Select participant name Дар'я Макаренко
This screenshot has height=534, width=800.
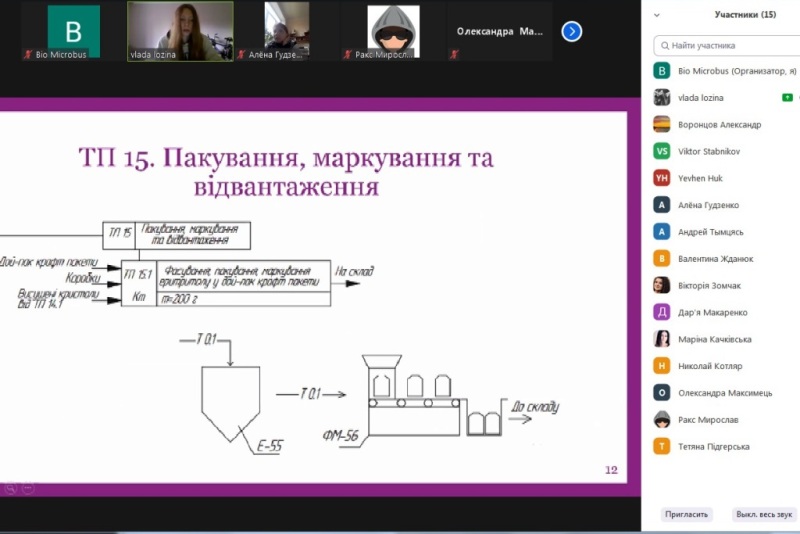pyautogui.click(x=712, y=312)
